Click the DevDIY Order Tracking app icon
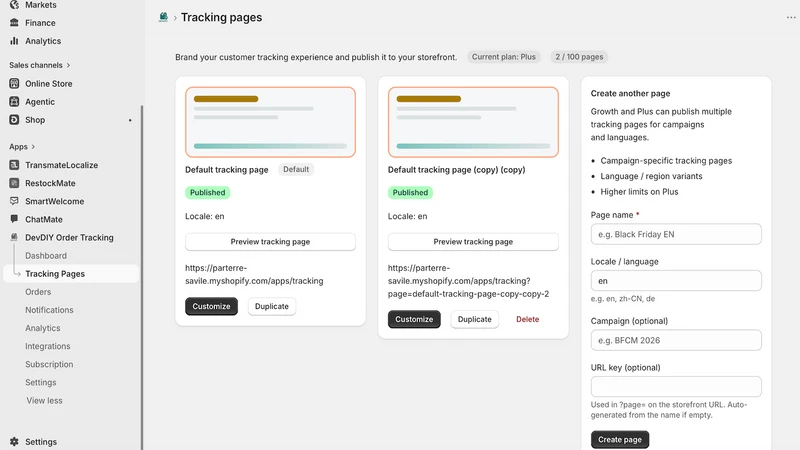This screenshot has height=450, width=800. [x=14, y=237]
